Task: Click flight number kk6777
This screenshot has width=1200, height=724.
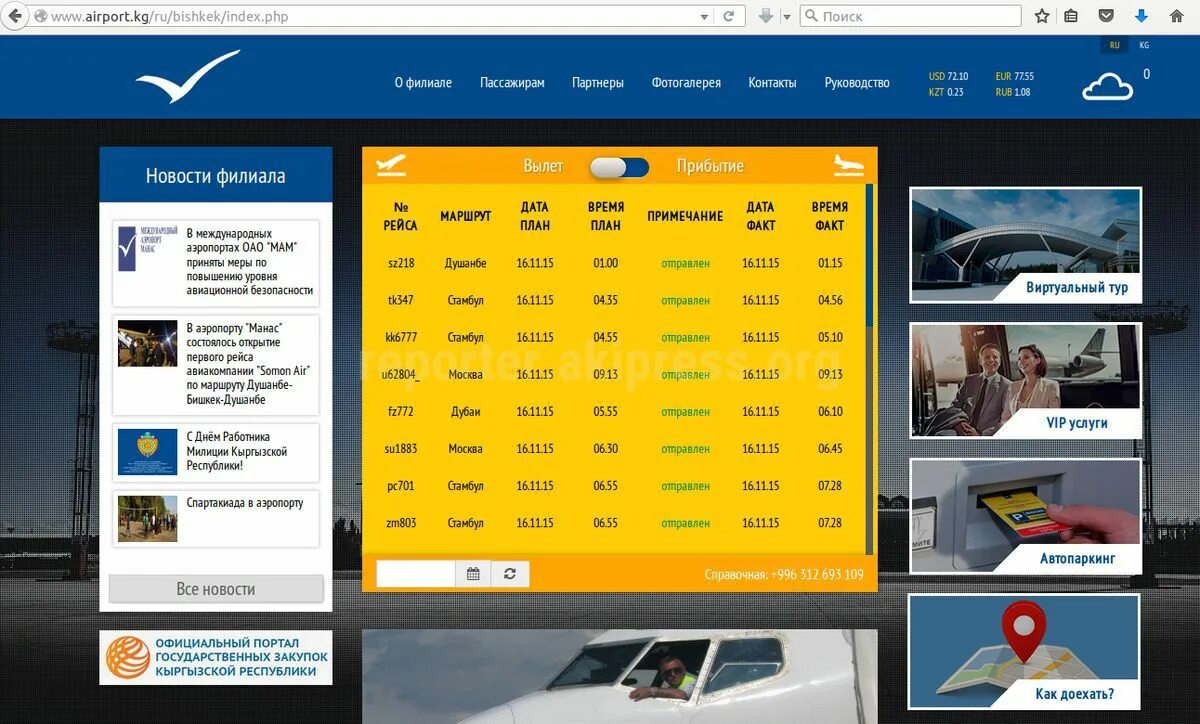Action: (401, 337)
